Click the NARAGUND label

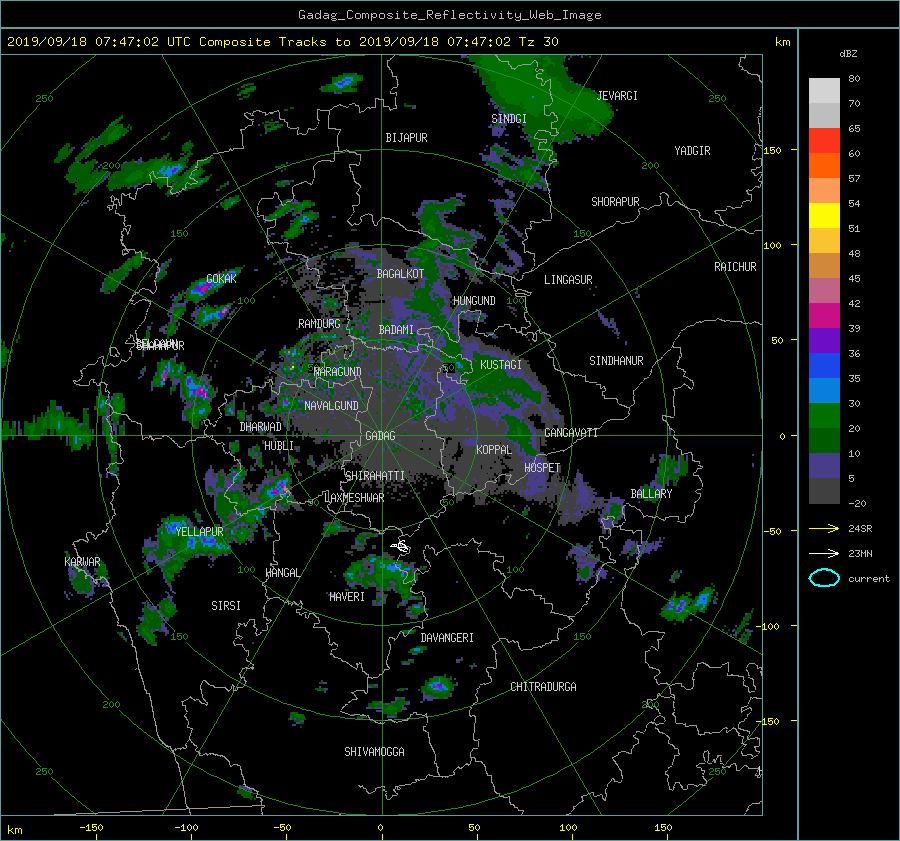coord(338,372)
